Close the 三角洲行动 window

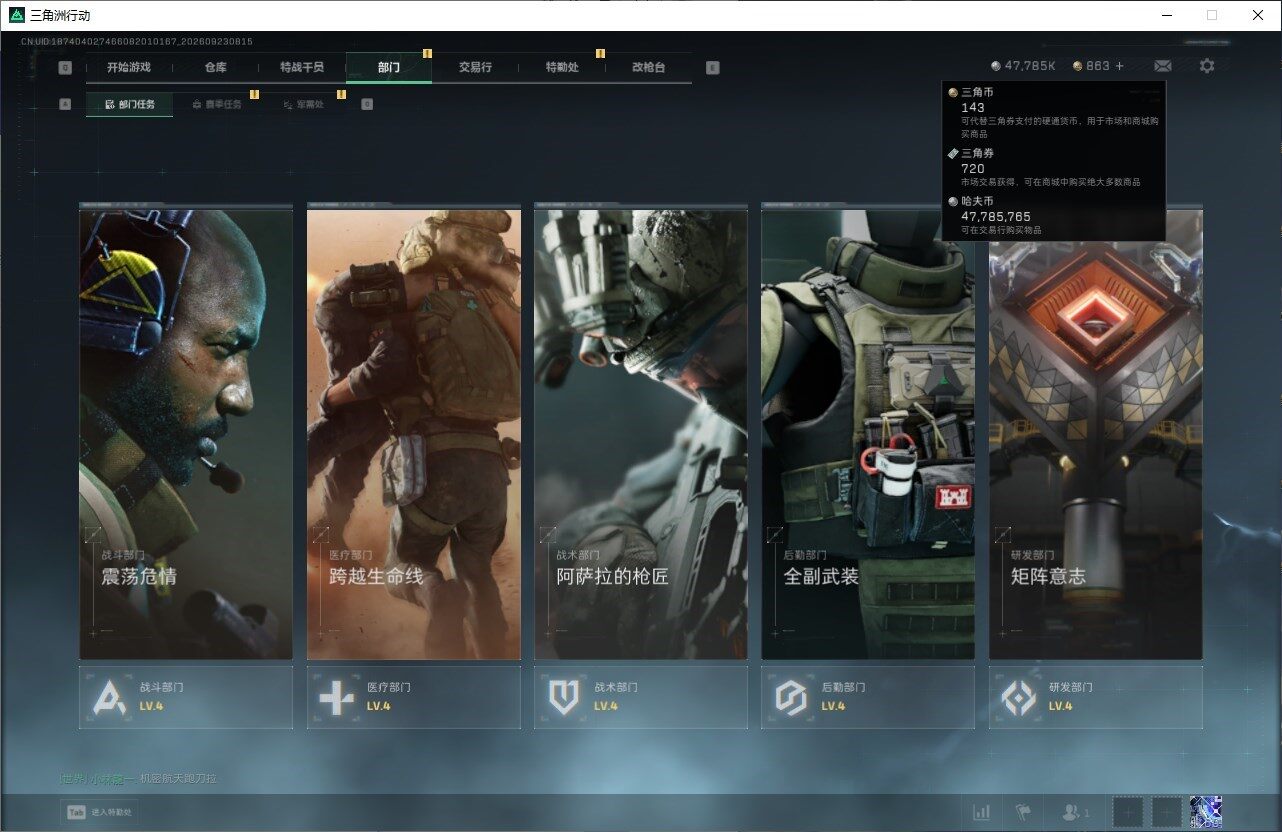(1258, 15)
